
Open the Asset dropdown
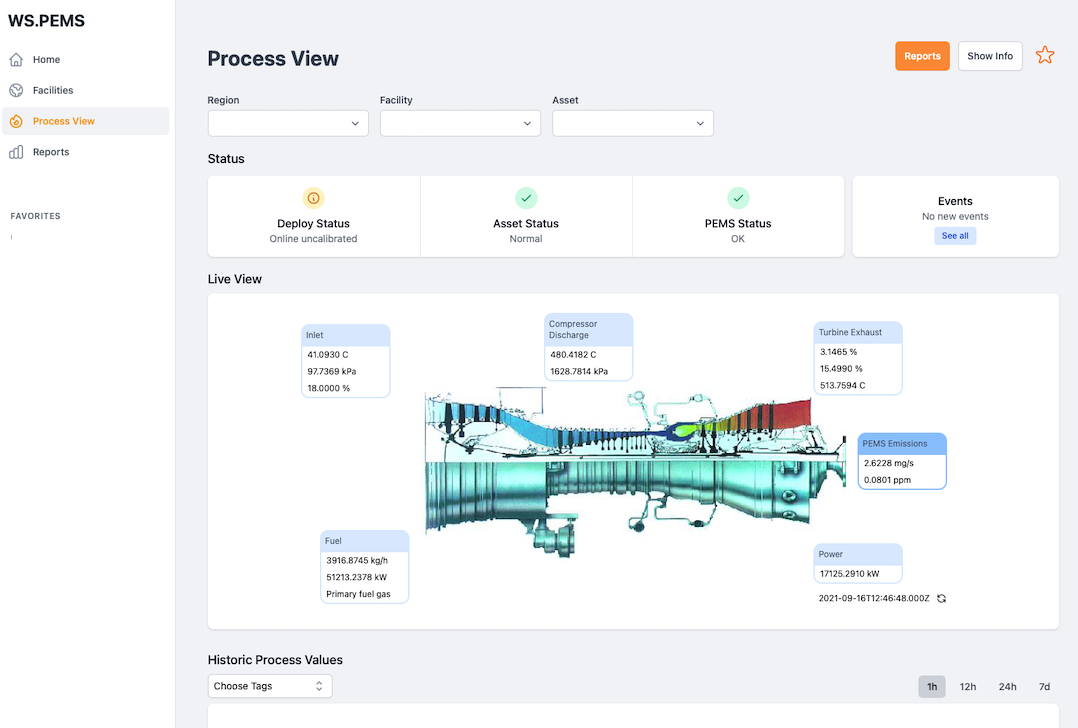coord(633,123)
